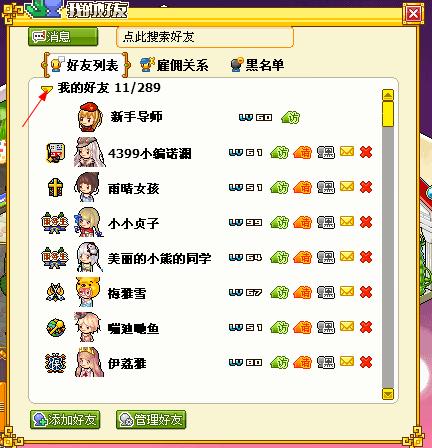The width and height of the screenshot is (432, 448).
Task: Blacklist 伊荔雅 with the 黑 icon
Action: [x=325, y=362]
